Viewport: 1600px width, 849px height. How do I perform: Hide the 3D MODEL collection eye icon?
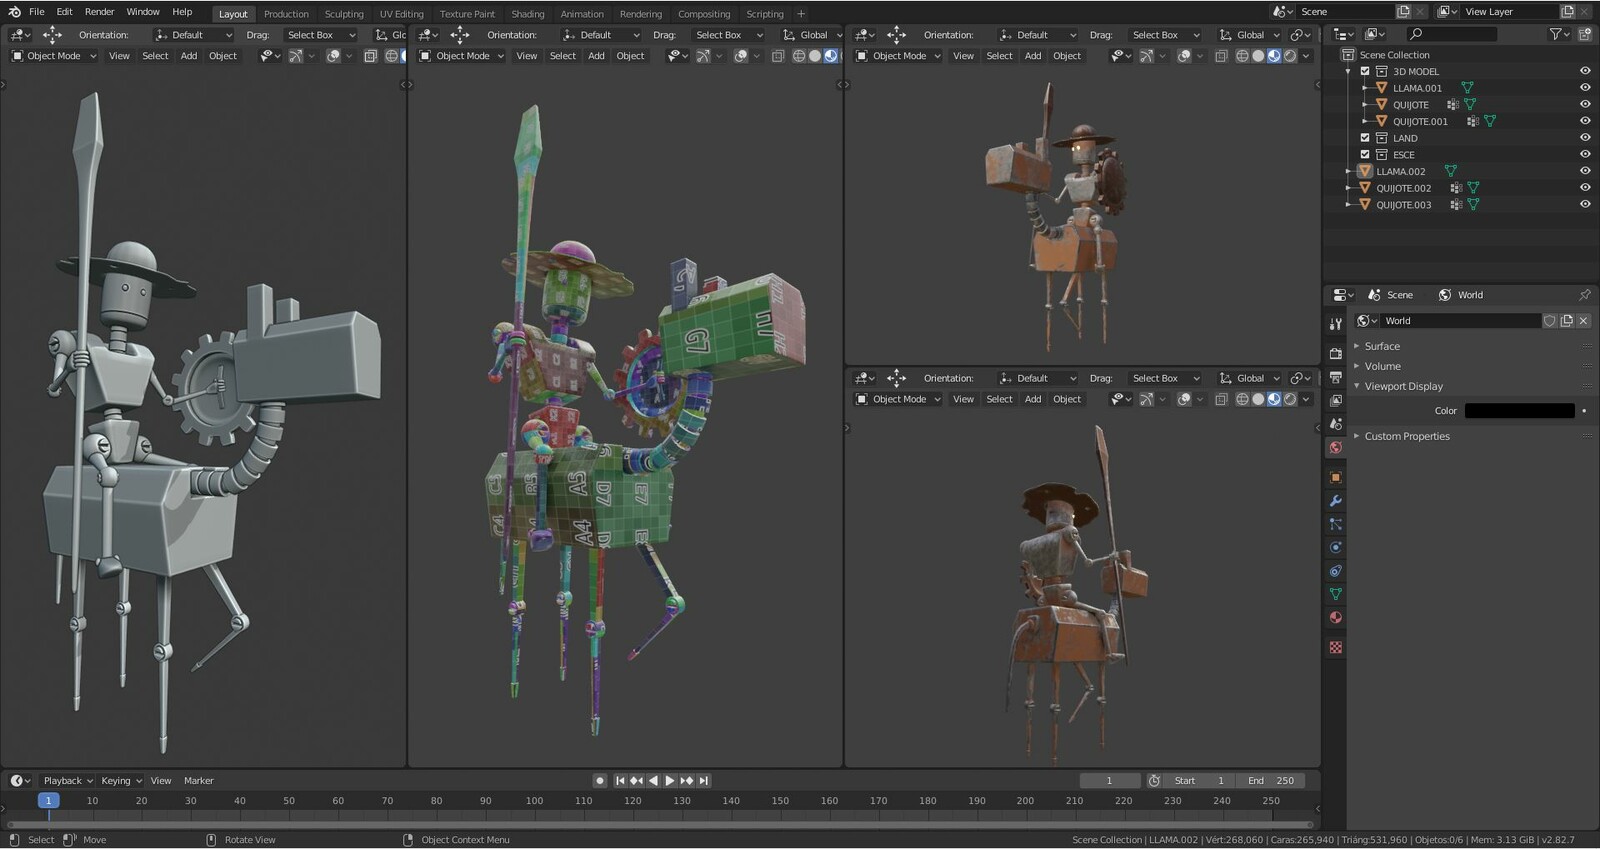1585,71
